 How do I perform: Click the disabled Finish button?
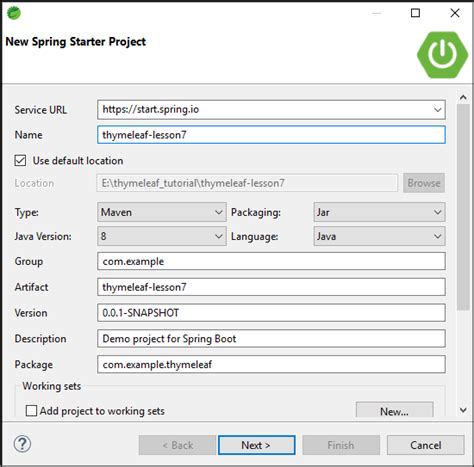tap(341, 445)
